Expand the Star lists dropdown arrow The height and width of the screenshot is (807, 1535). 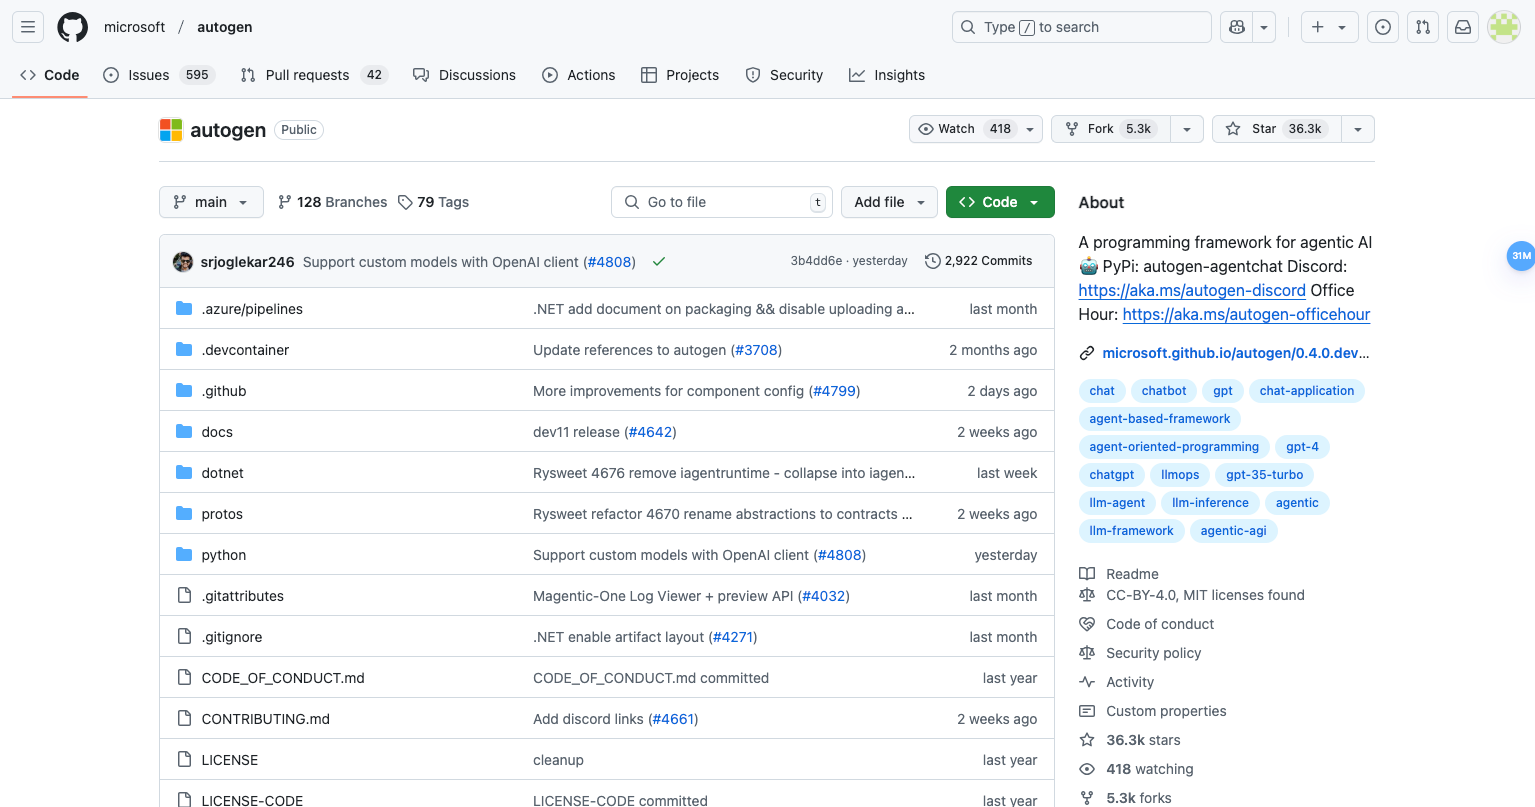point(1358,129)
